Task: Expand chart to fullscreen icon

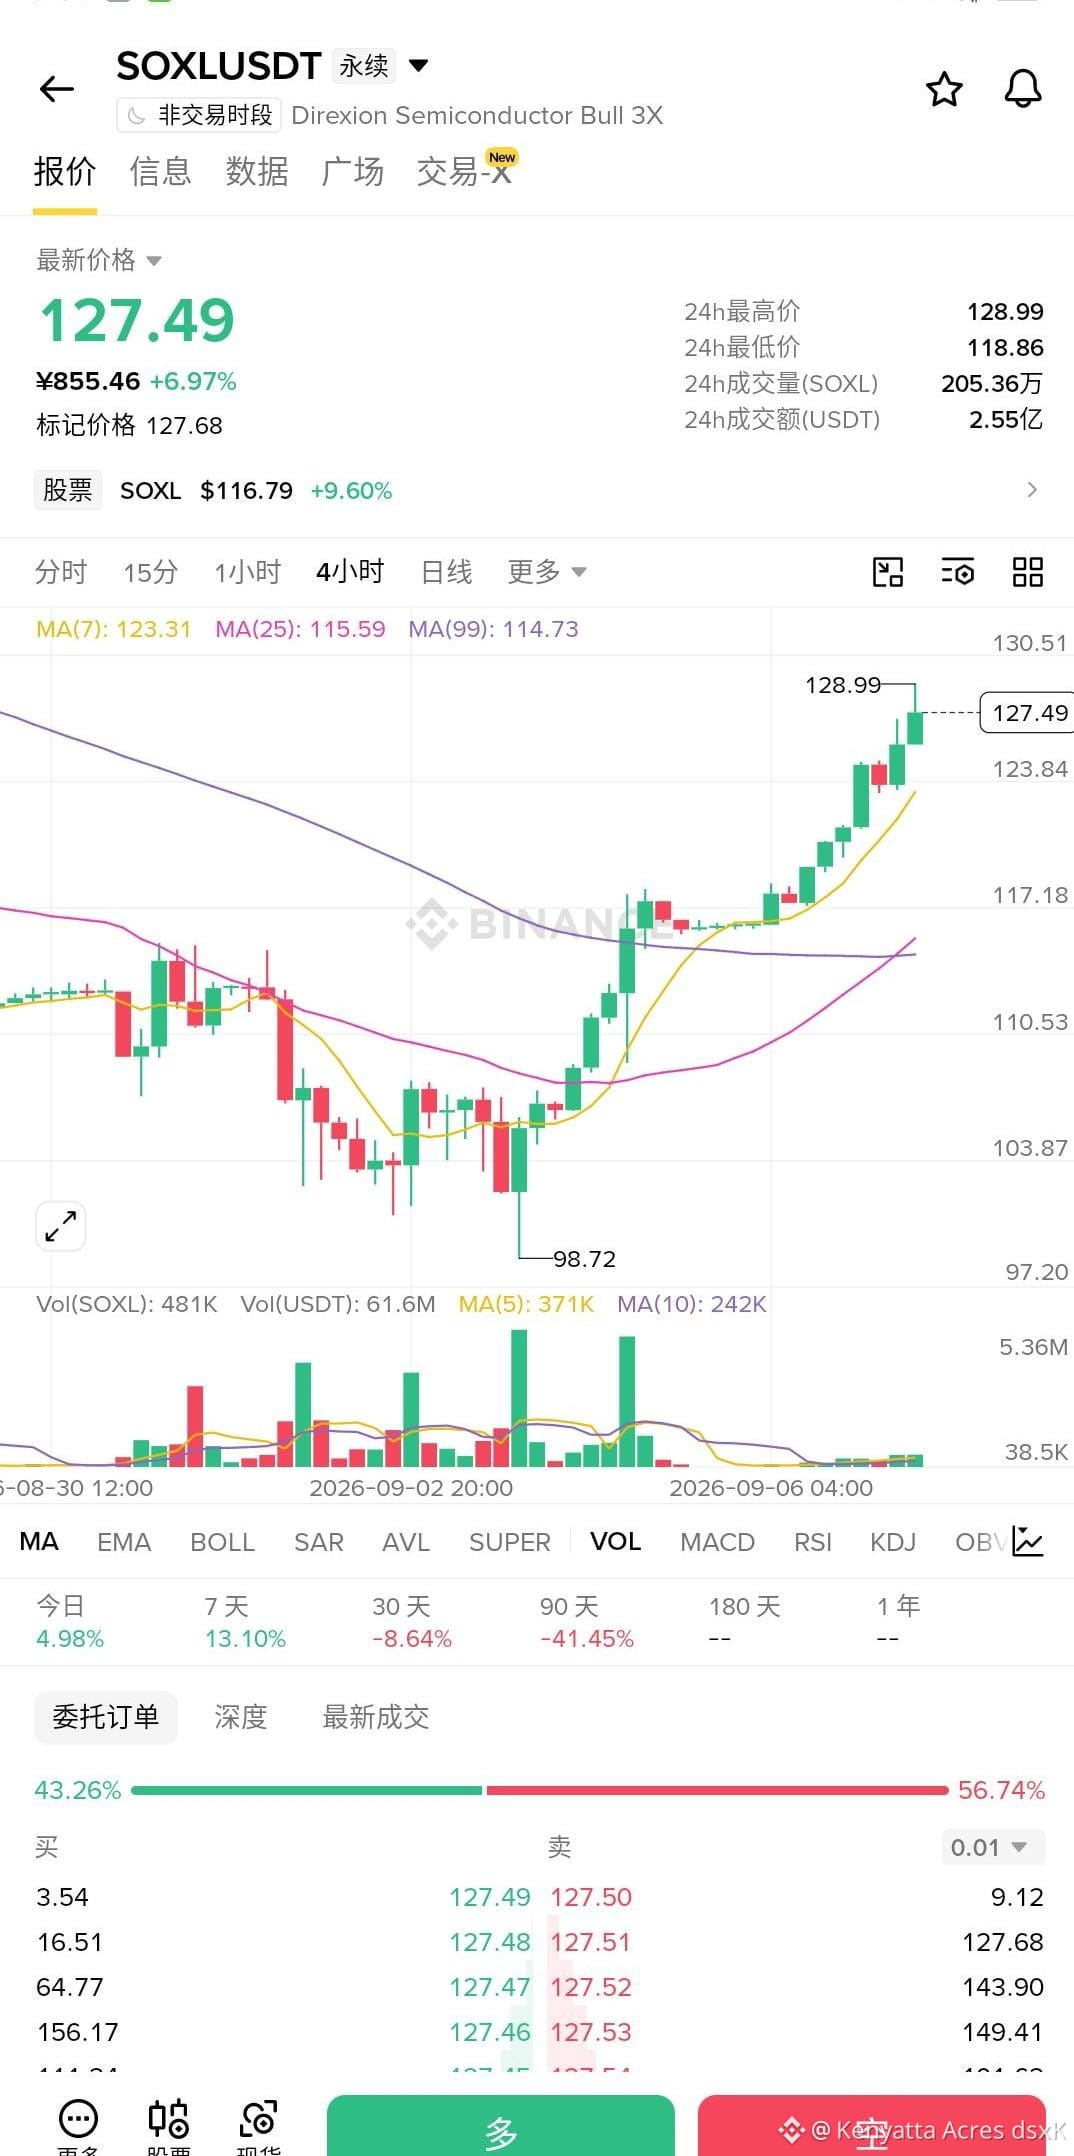Action: tap(61, 1225)
